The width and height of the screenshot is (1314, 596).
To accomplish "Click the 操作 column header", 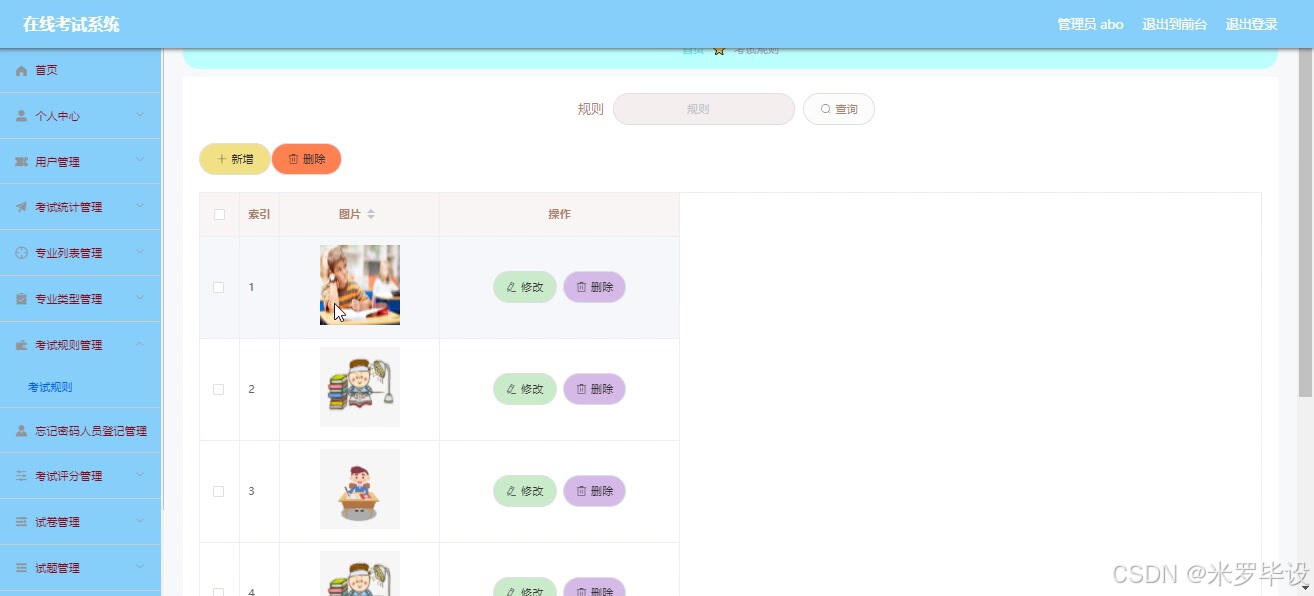I will tap(559, 214).
